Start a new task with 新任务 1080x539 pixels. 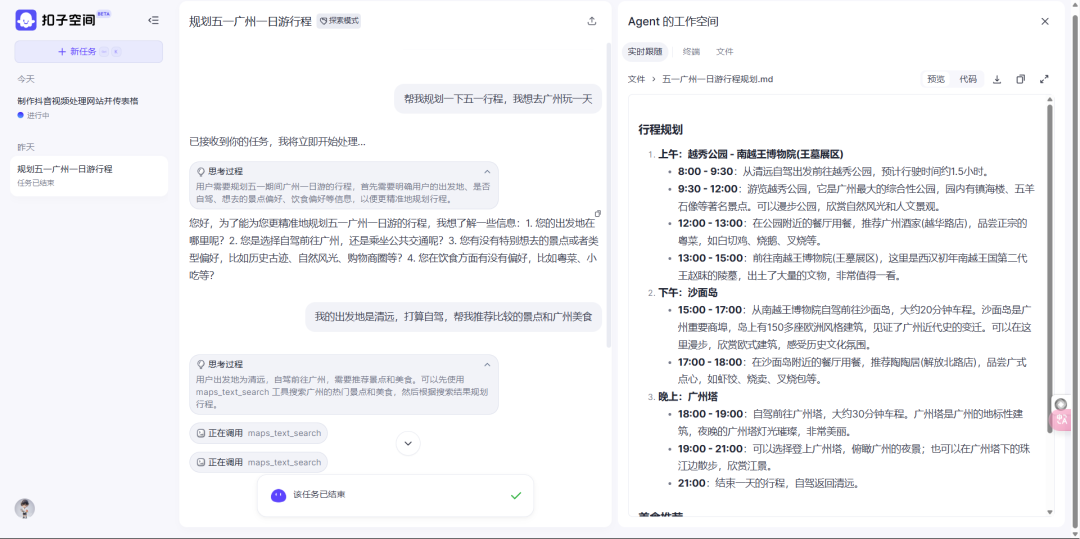89,52
